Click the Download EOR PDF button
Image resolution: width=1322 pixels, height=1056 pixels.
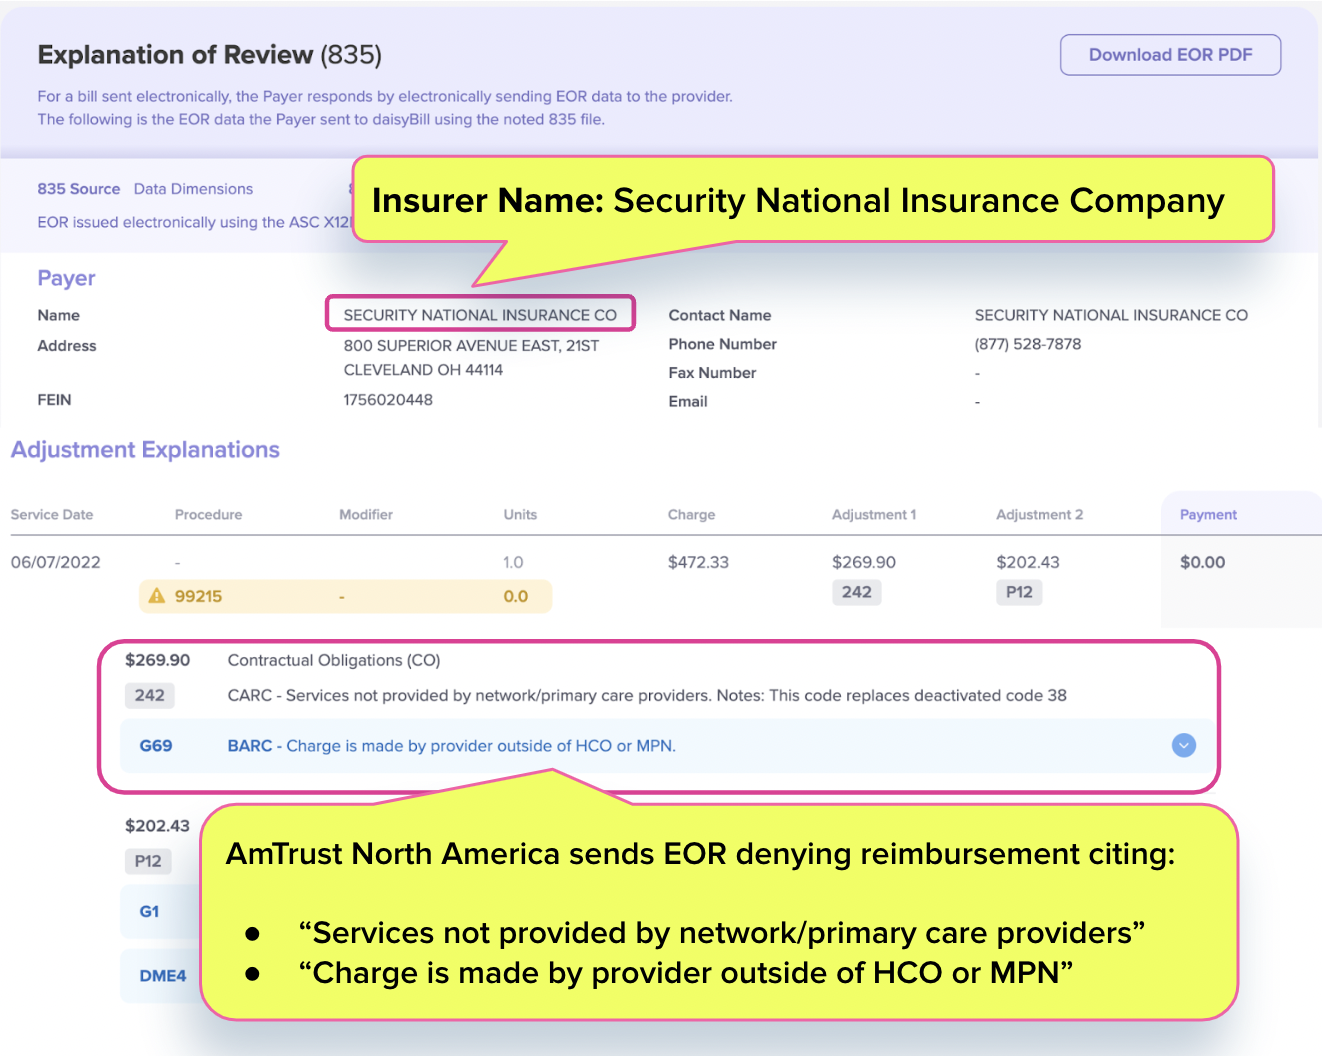[x=1170, y=55]
